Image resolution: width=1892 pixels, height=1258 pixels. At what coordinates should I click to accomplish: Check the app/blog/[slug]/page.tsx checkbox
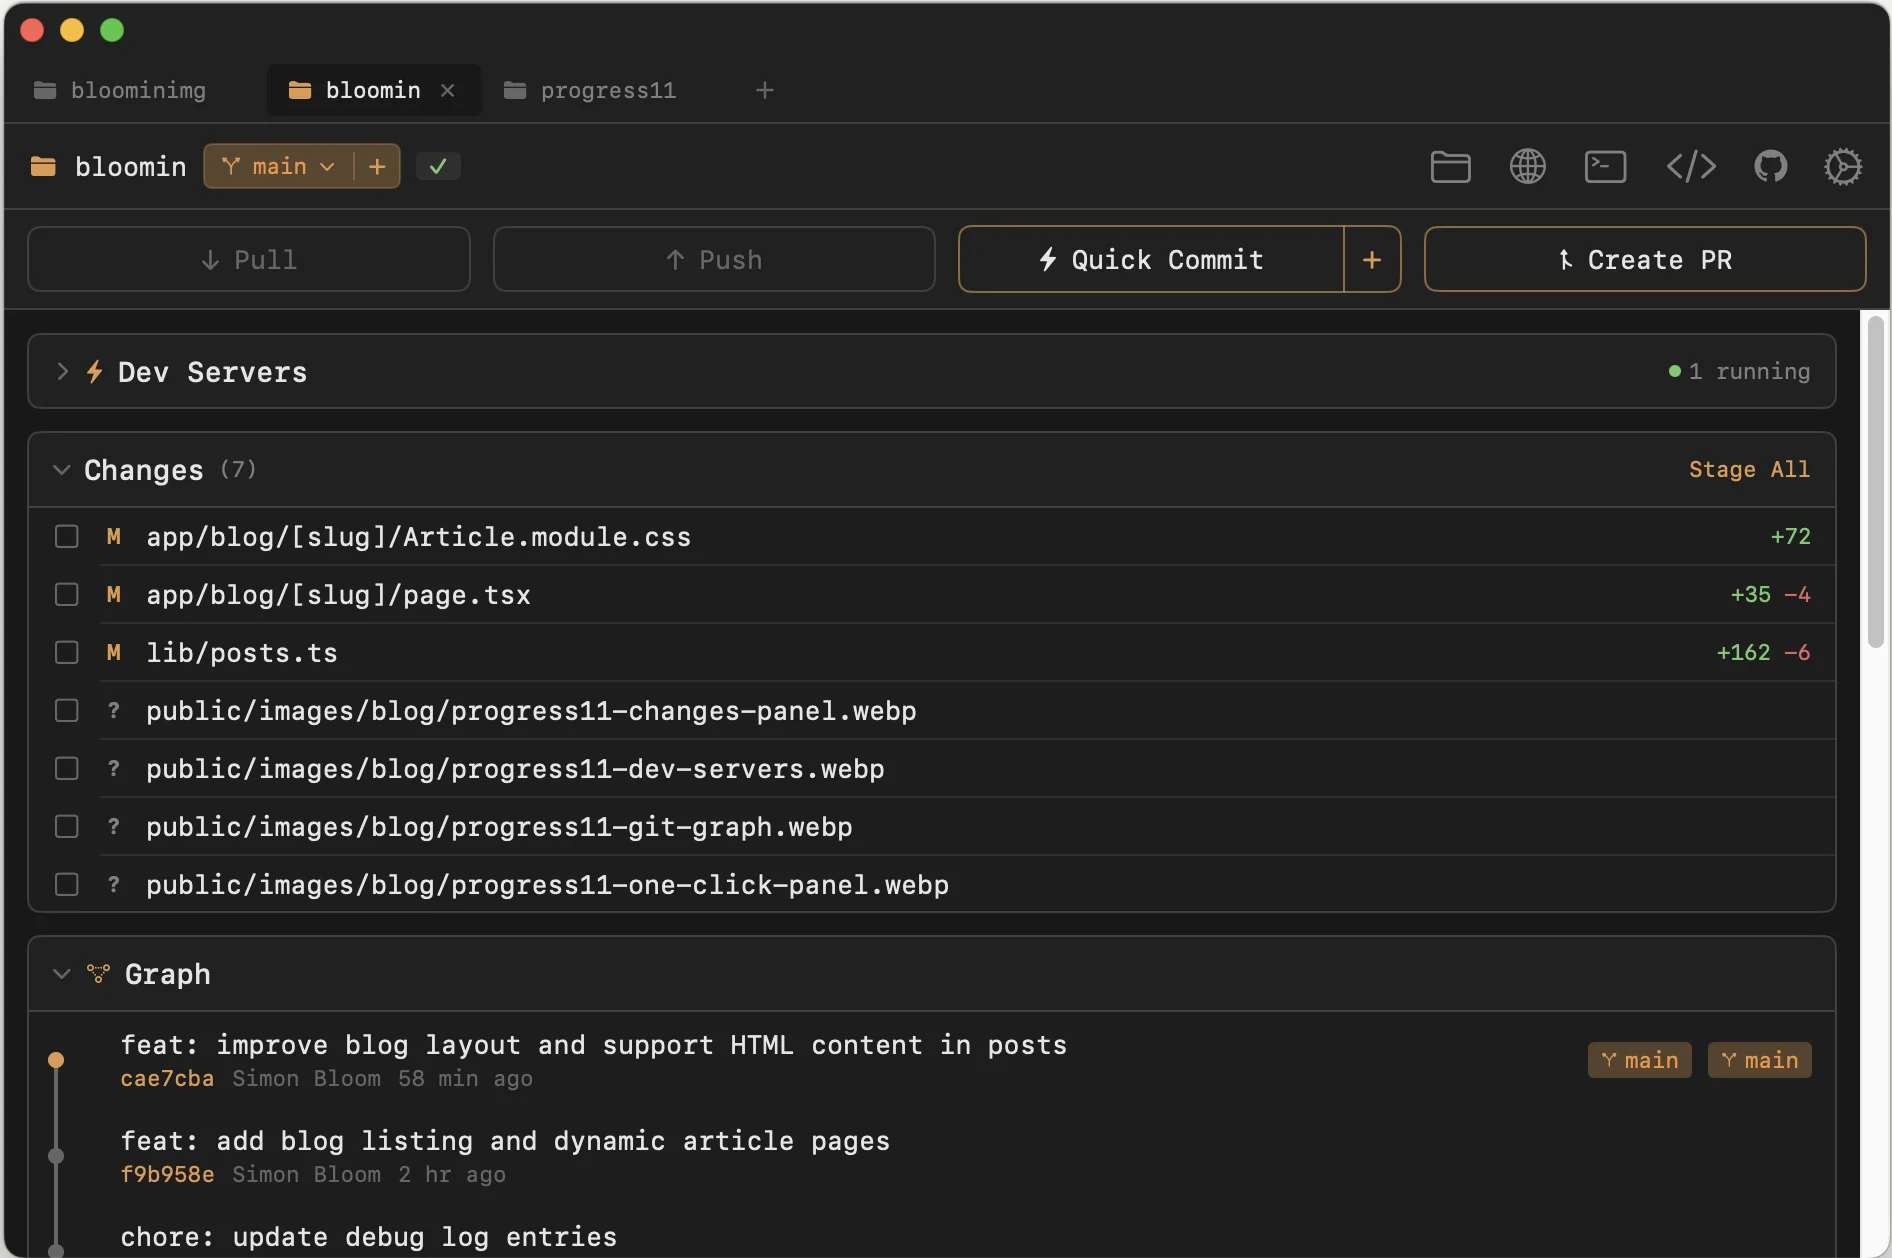pyautogui.click(x=67, y=594)
